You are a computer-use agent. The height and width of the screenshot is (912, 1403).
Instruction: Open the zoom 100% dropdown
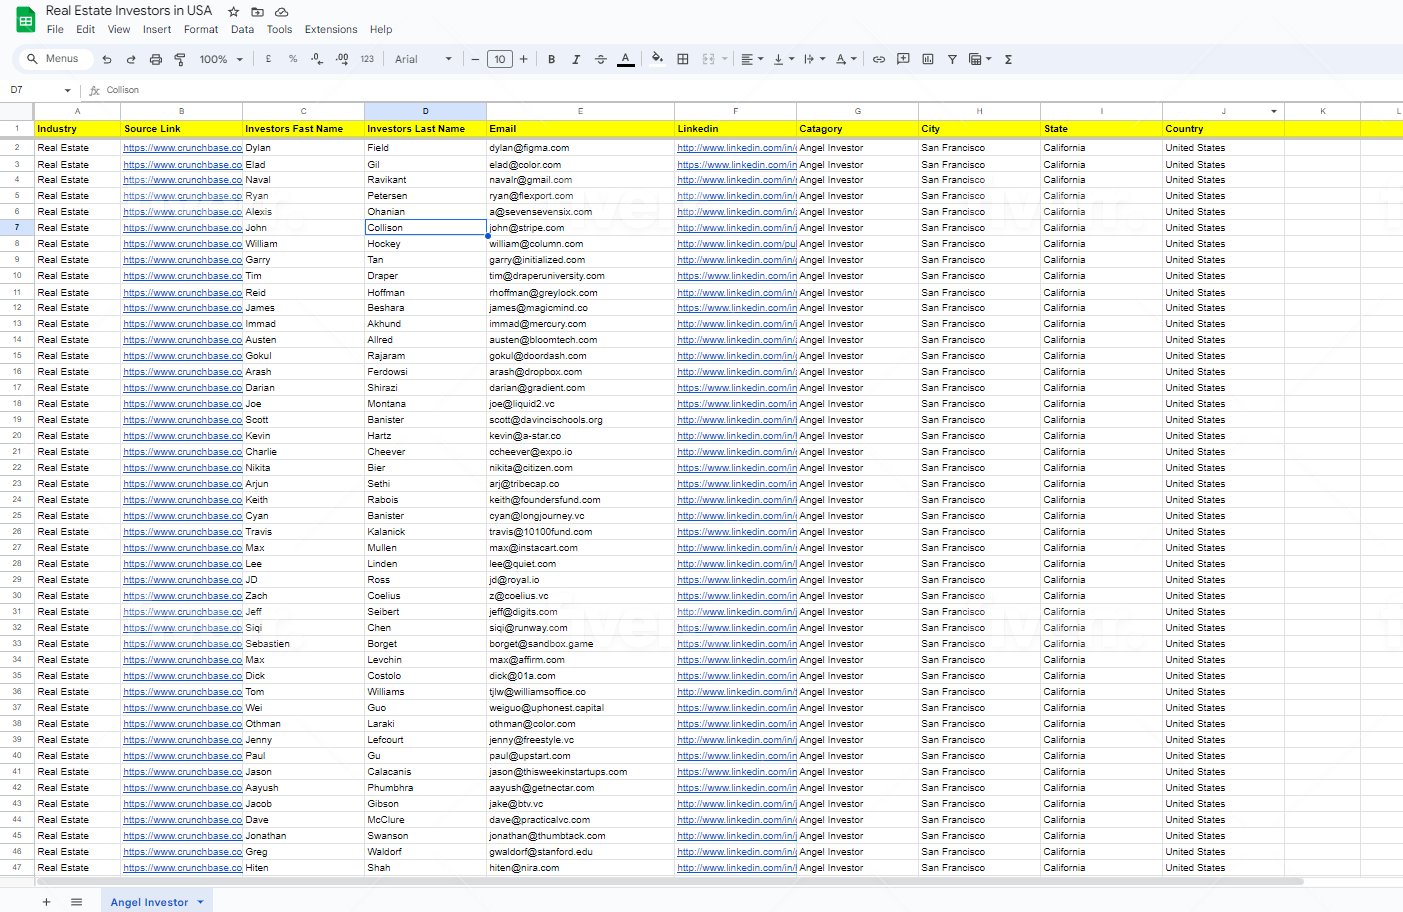click(221, 59)
